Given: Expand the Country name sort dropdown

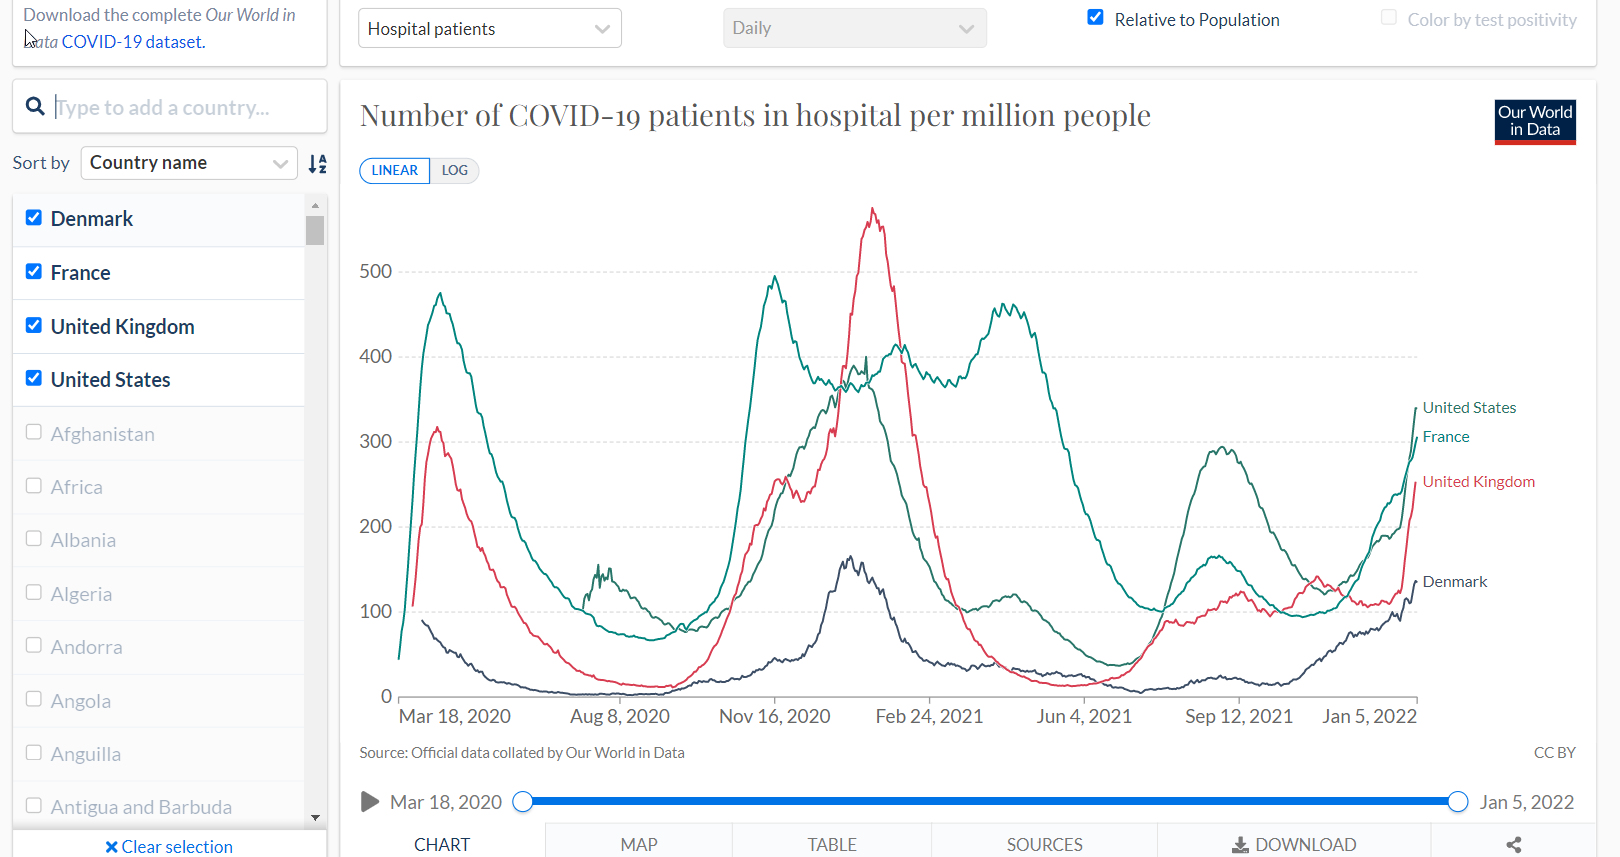Looking at the screenshot, I should [x=189, y=163].
